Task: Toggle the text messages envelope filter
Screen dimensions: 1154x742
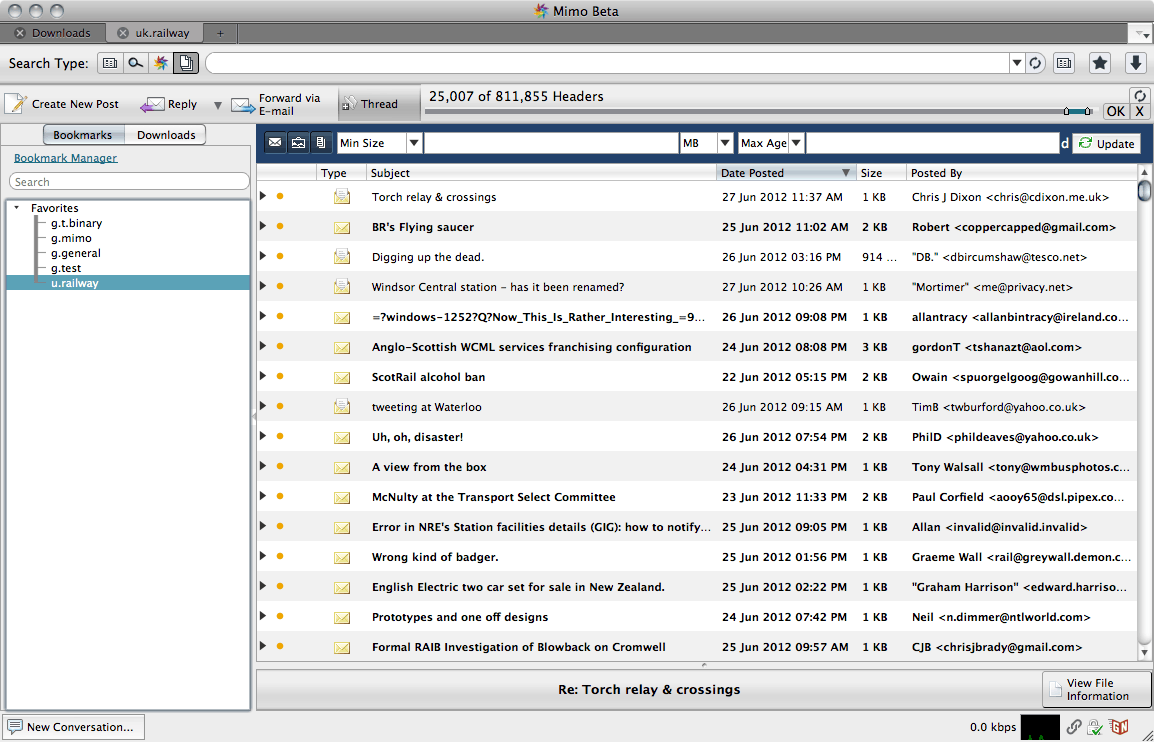Action: pyautogui.click(x=275, y=143)
